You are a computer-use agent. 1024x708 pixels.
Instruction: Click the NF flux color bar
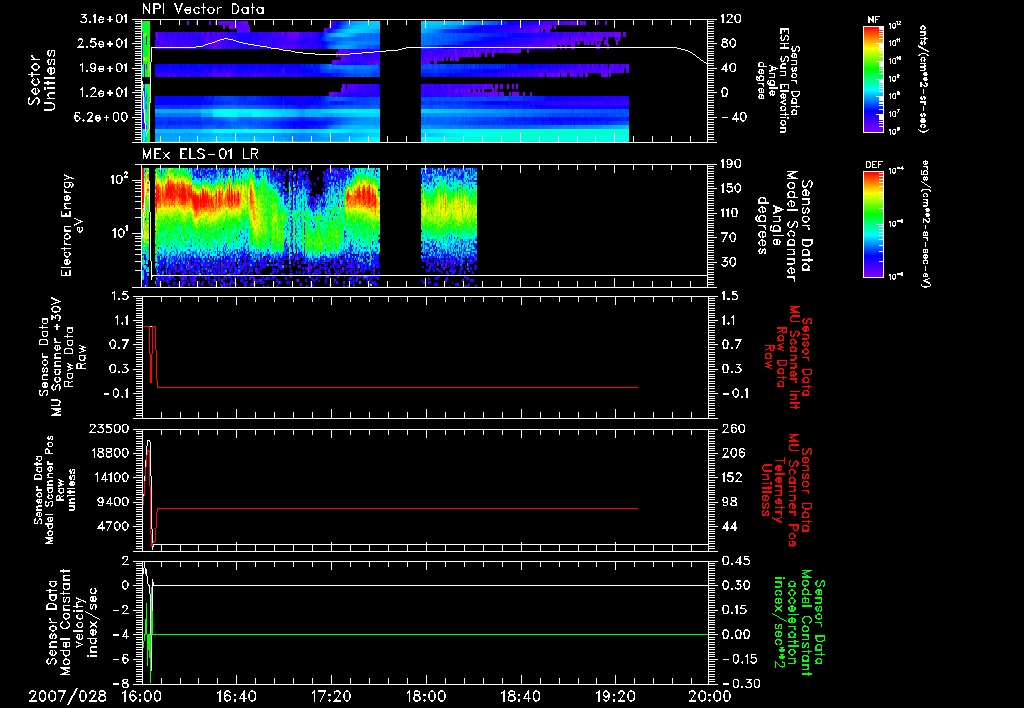pos(873,78)
